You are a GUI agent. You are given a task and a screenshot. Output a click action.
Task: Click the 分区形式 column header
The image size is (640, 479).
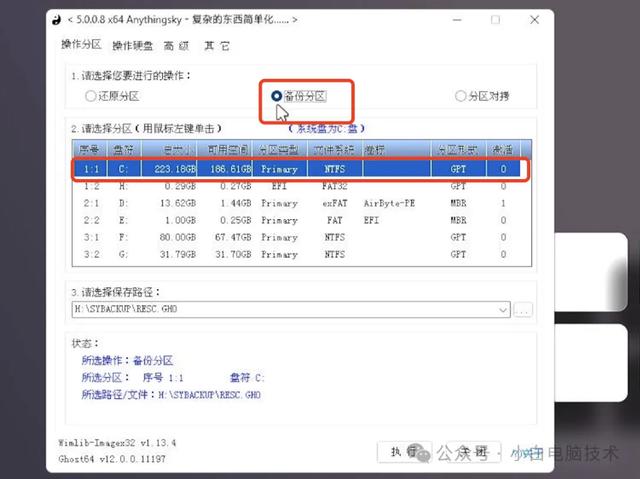pos(458,149)
